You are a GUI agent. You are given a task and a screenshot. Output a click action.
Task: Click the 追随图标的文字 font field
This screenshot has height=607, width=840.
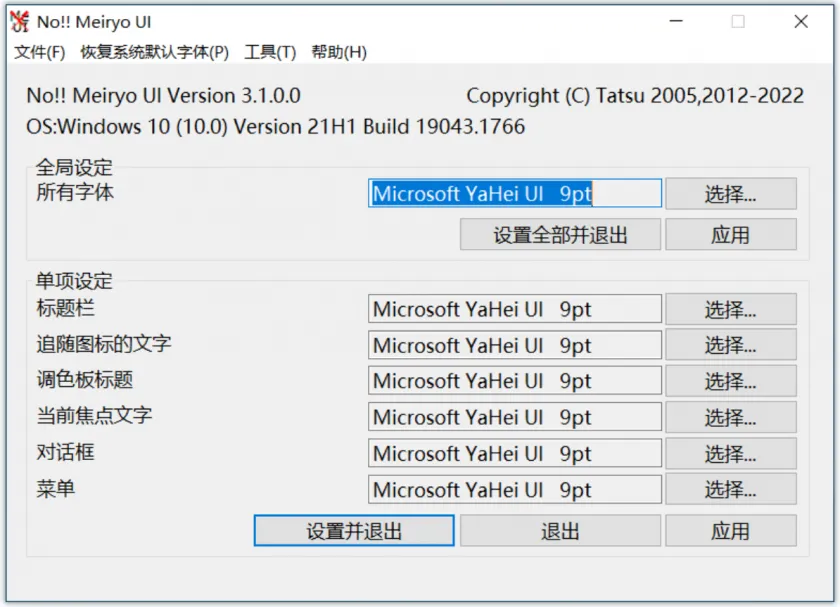(x=515, y=345)
